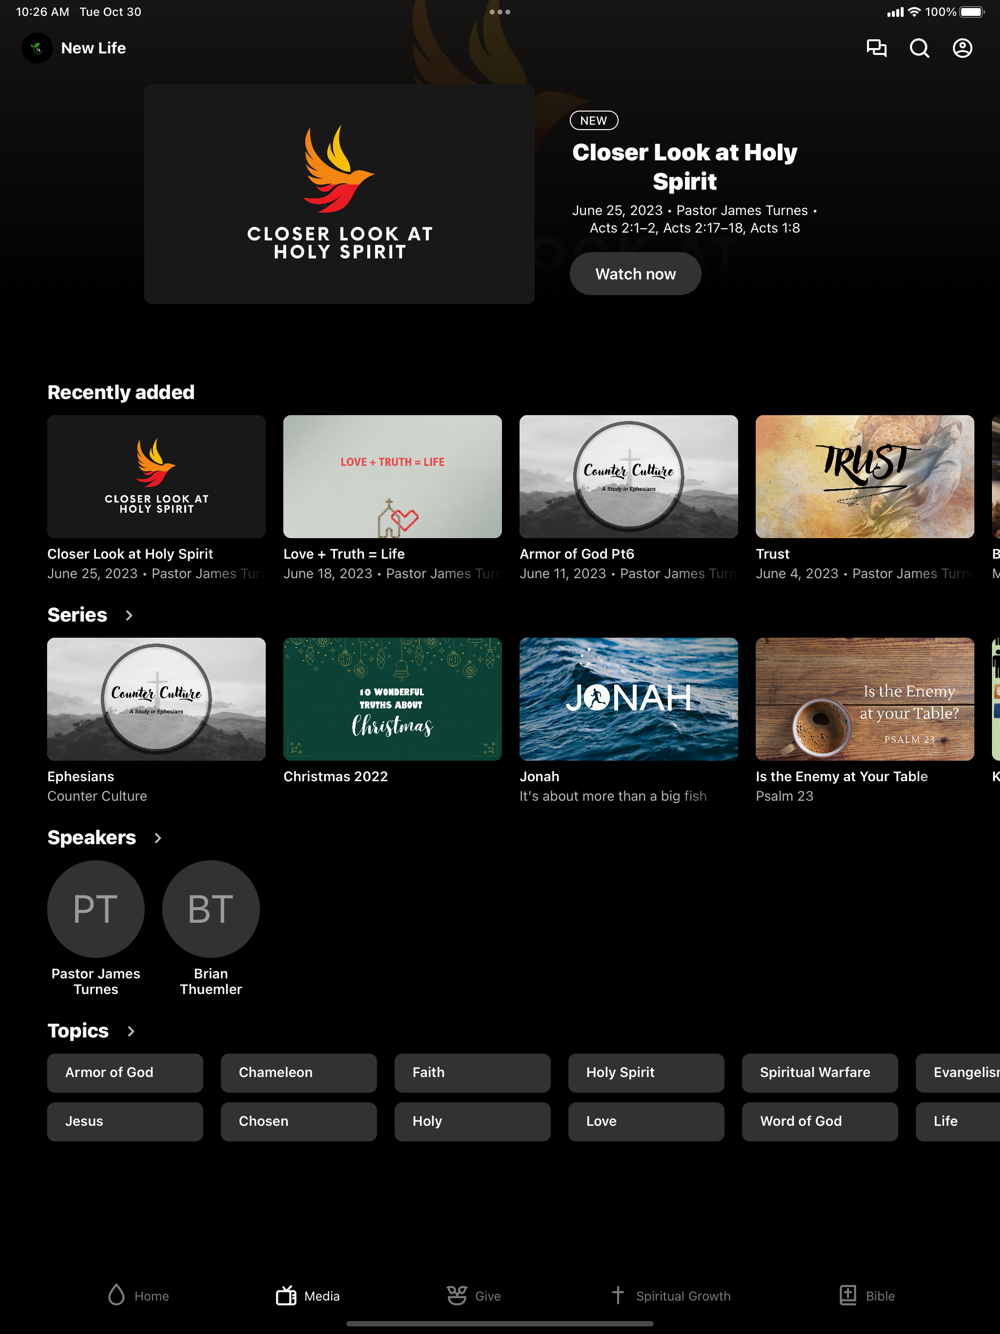Image resolution: width=1000 pixels, height=1334 pixels.
Task: Tap the Media TV icon
Action: [x=286, y=1295]
